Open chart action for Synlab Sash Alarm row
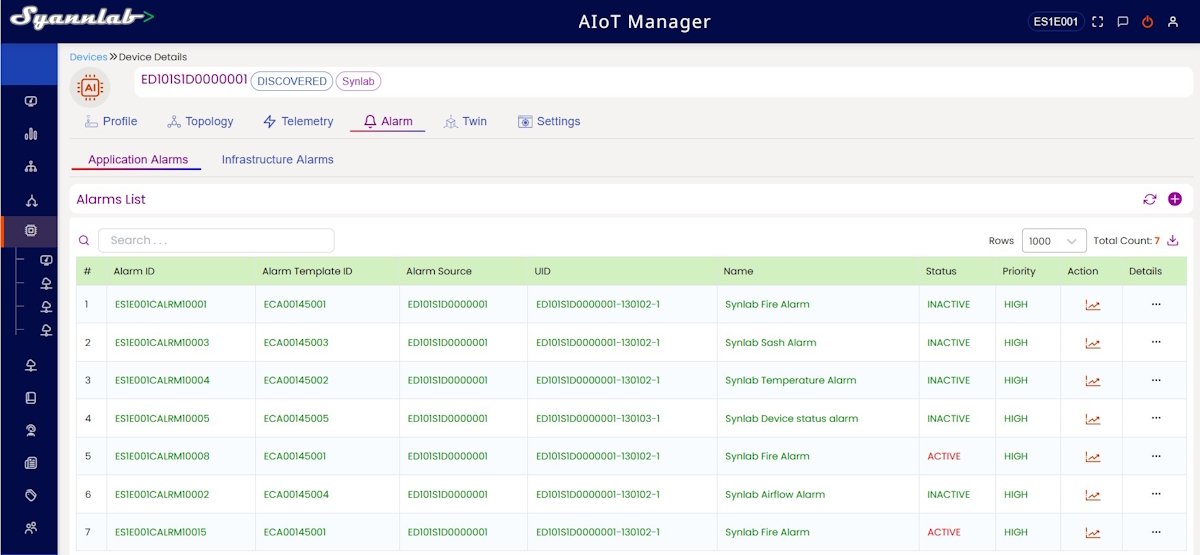1200x555 pixels. (1092, 343)
